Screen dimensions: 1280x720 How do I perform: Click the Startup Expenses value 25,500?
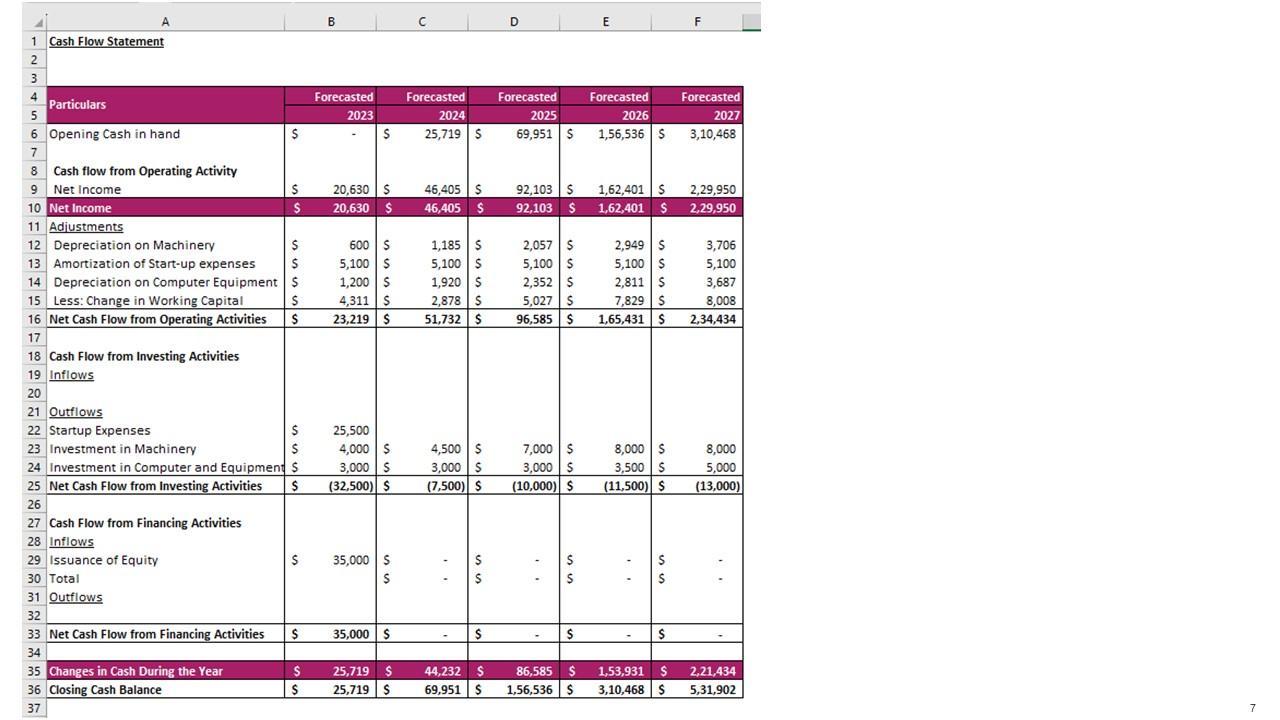tap(351, 431)
